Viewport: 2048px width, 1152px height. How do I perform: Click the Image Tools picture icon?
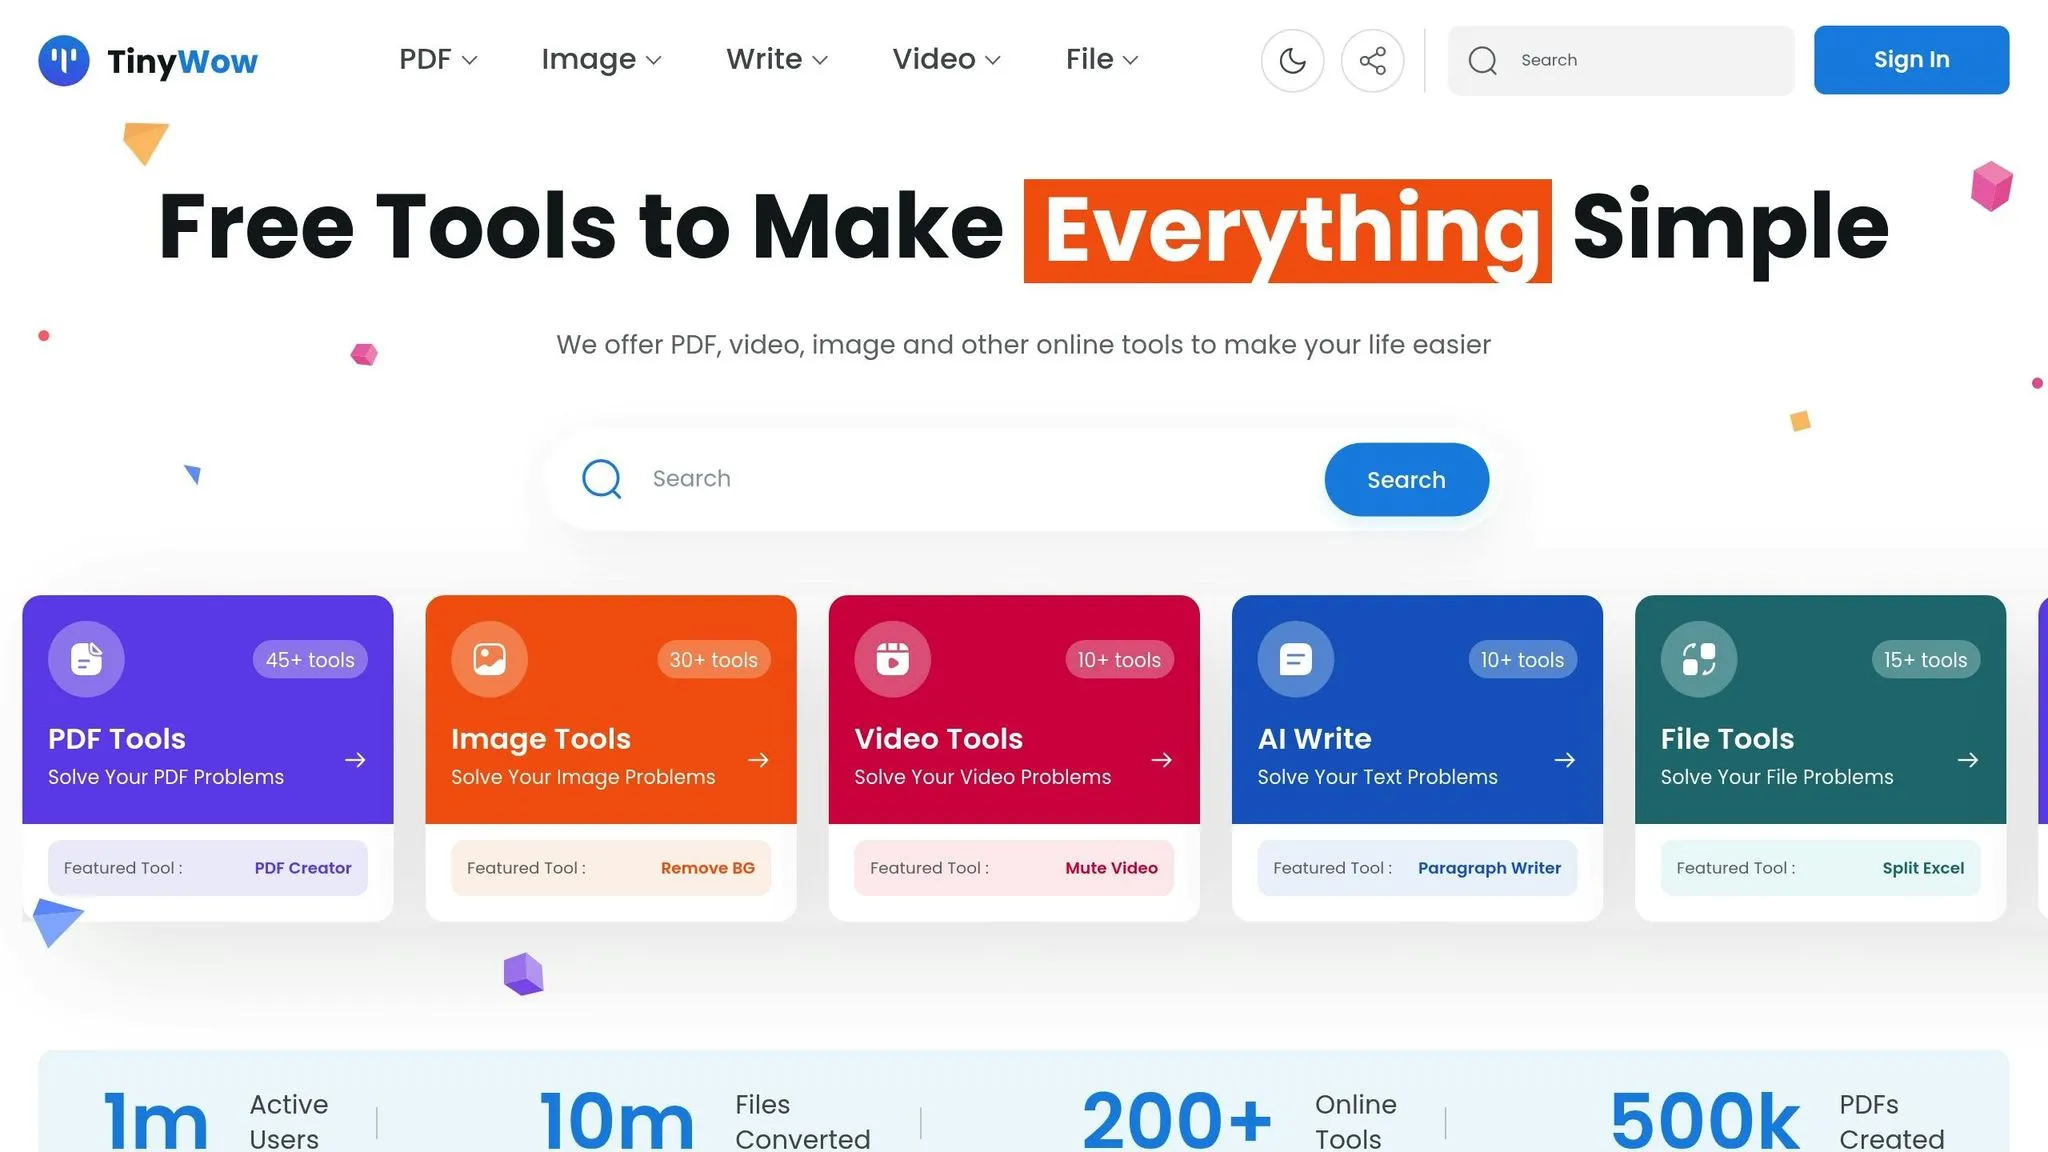pos(489,659)
